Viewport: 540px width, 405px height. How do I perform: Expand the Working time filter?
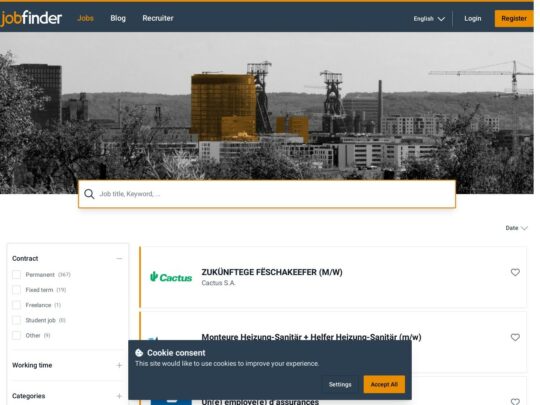119,365
